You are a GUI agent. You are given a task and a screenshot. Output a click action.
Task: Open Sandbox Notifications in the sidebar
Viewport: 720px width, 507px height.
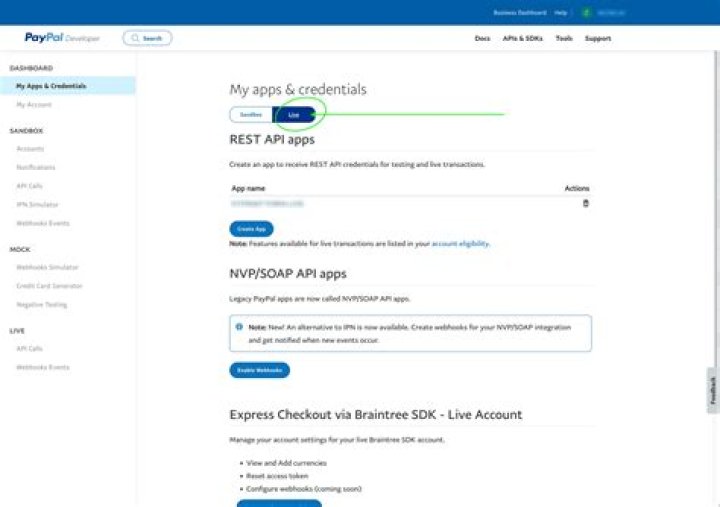tap(36, 167)
